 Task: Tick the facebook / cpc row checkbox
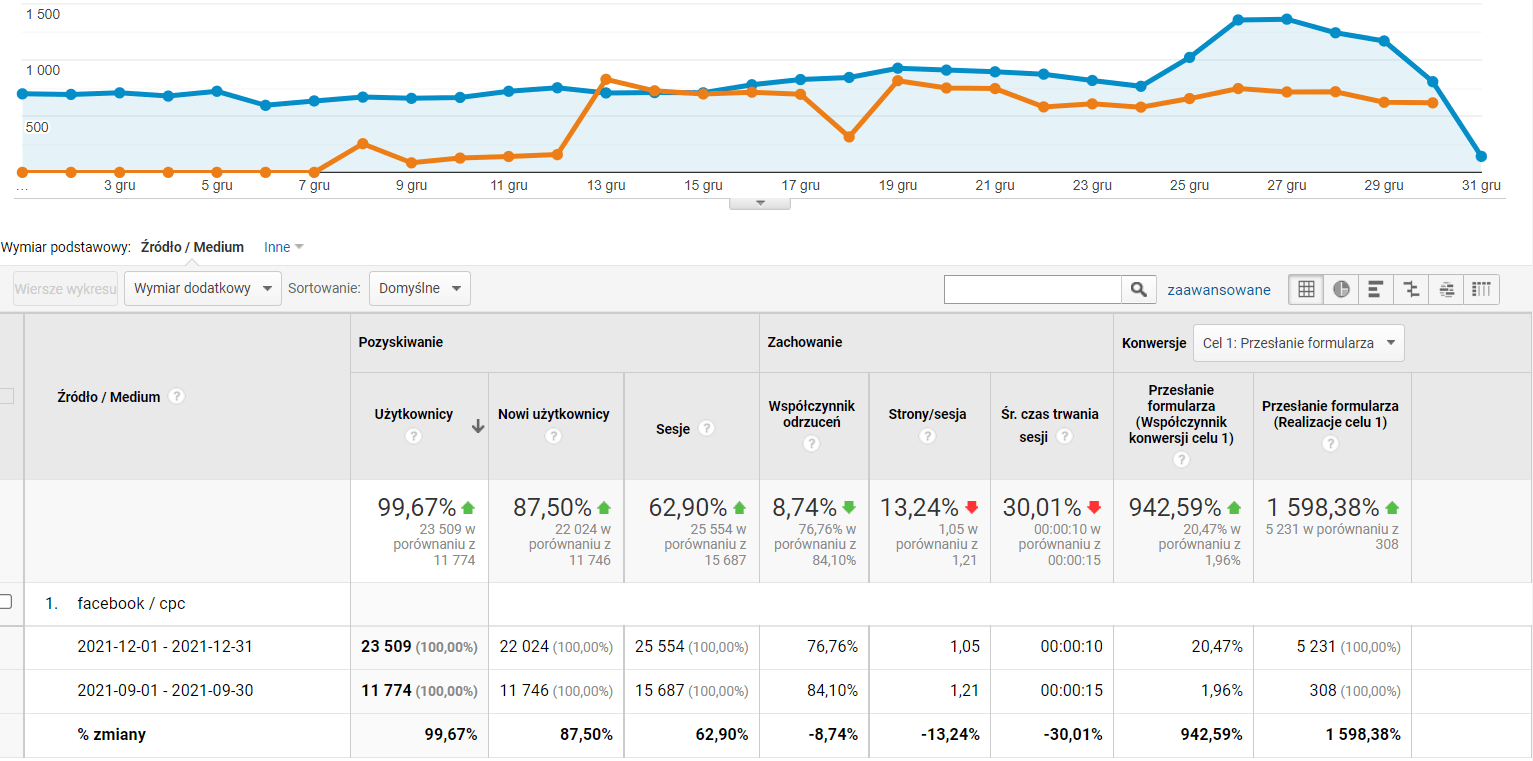coord(6,602)
